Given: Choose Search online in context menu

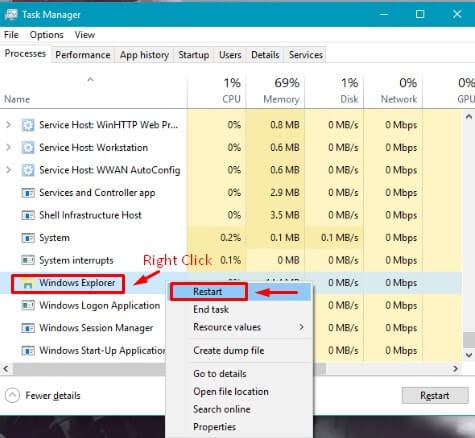Looking at the screenshot, I should (x=222, y=409).
